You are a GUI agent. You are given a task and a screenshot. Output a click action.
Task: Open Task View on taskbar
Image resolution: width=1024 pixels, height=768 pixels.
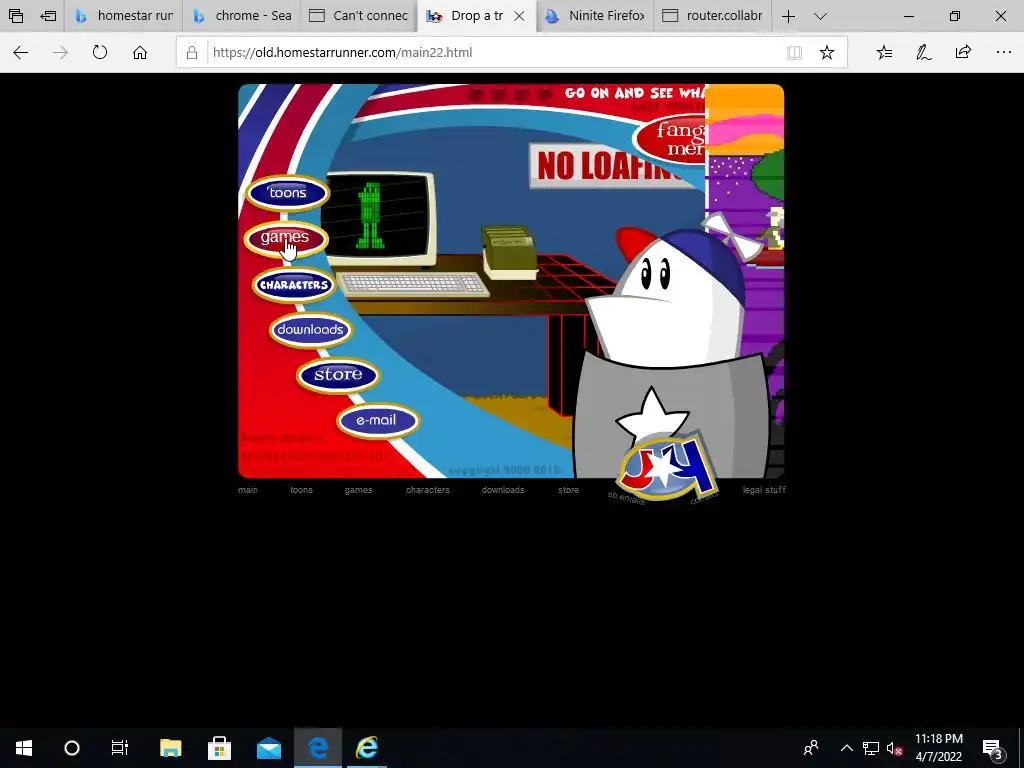(120, 748)
